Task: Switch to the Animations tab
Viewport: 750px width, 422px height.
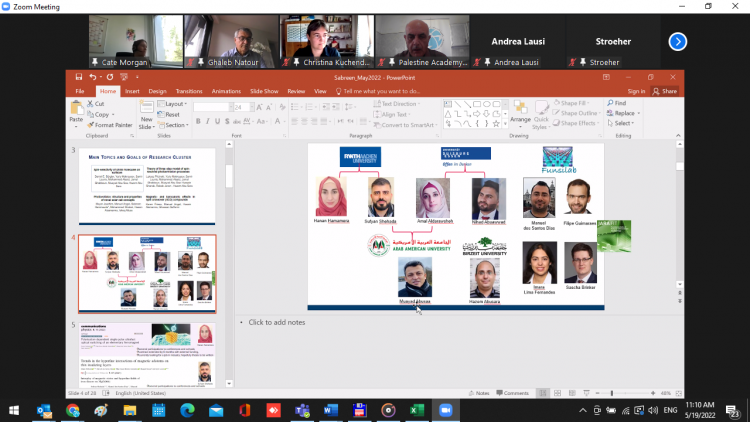Action: coord(226,91)
